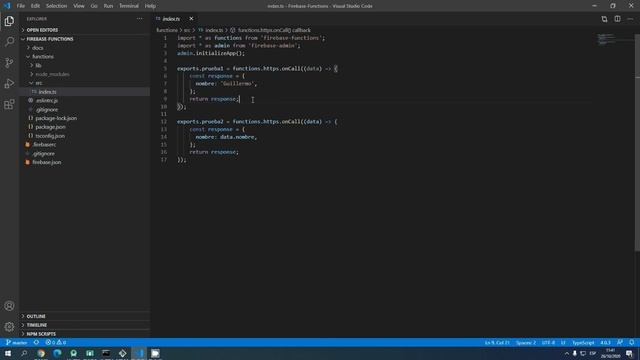Image resolution: width=640 pixels, height=360 pixels.
Task: Open the Run menu
Action: point(108,6)
